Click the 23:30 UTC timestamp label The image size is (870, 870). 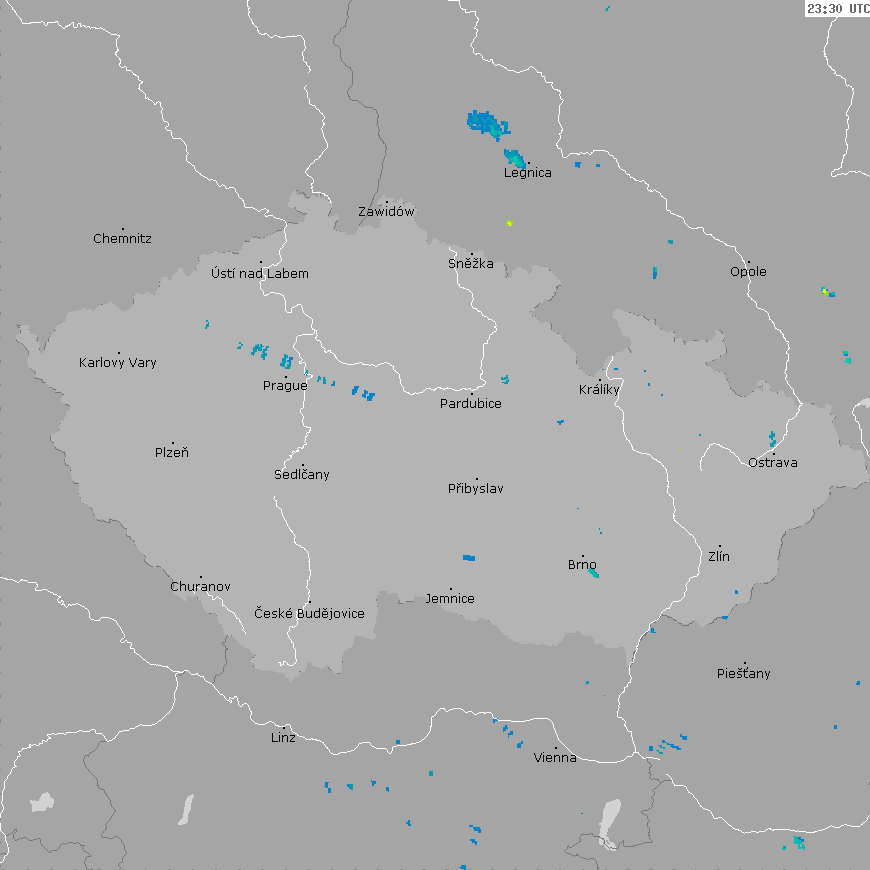click(837, 8)
